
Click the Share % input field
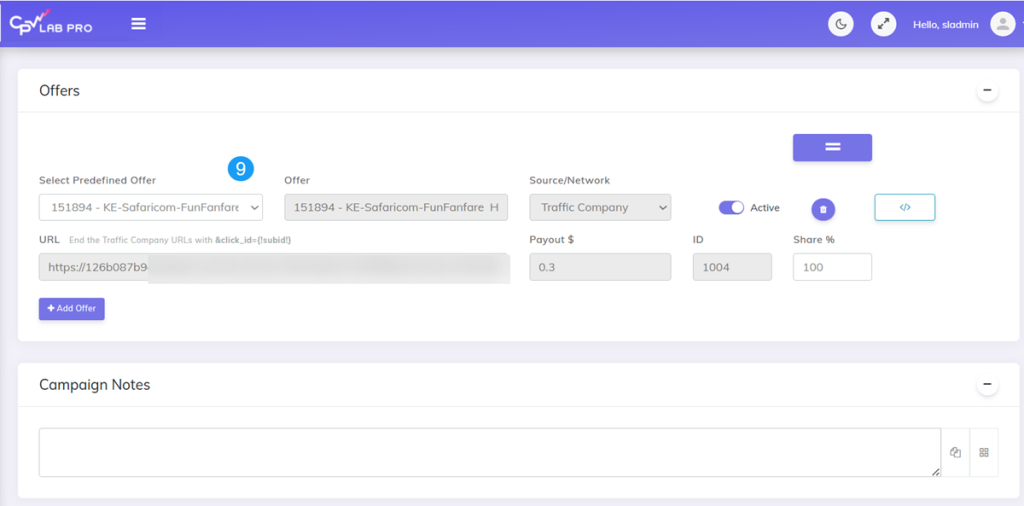pyautogui.click(x=832, y=267)
